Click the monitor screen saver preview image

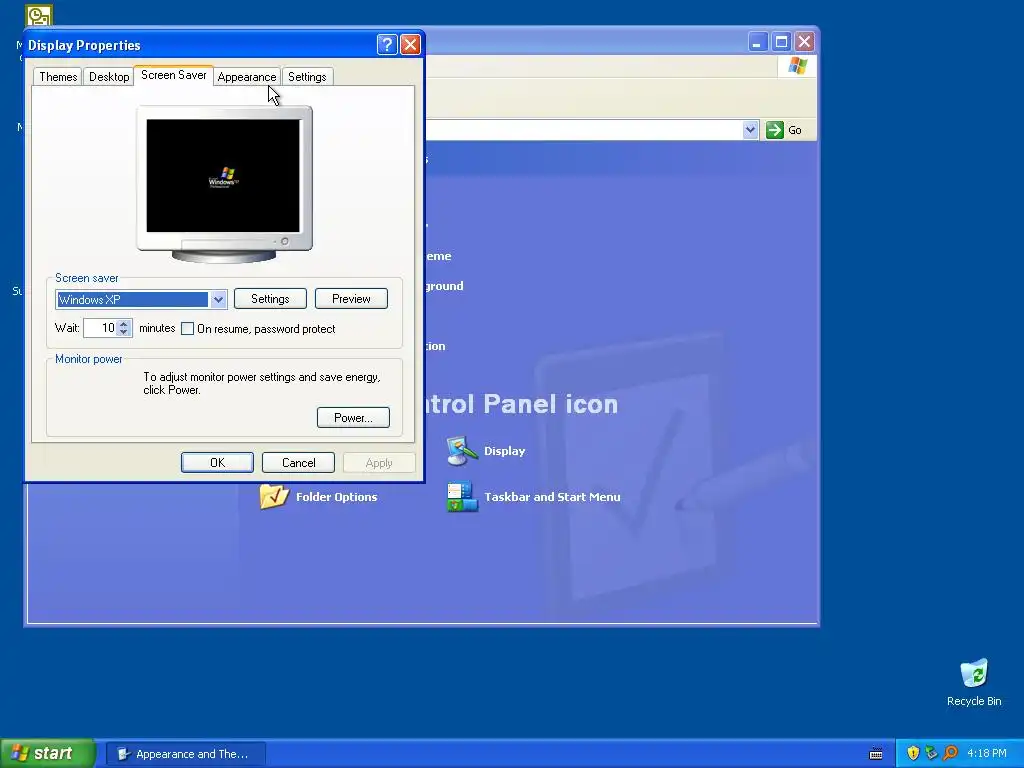point(223,176)
